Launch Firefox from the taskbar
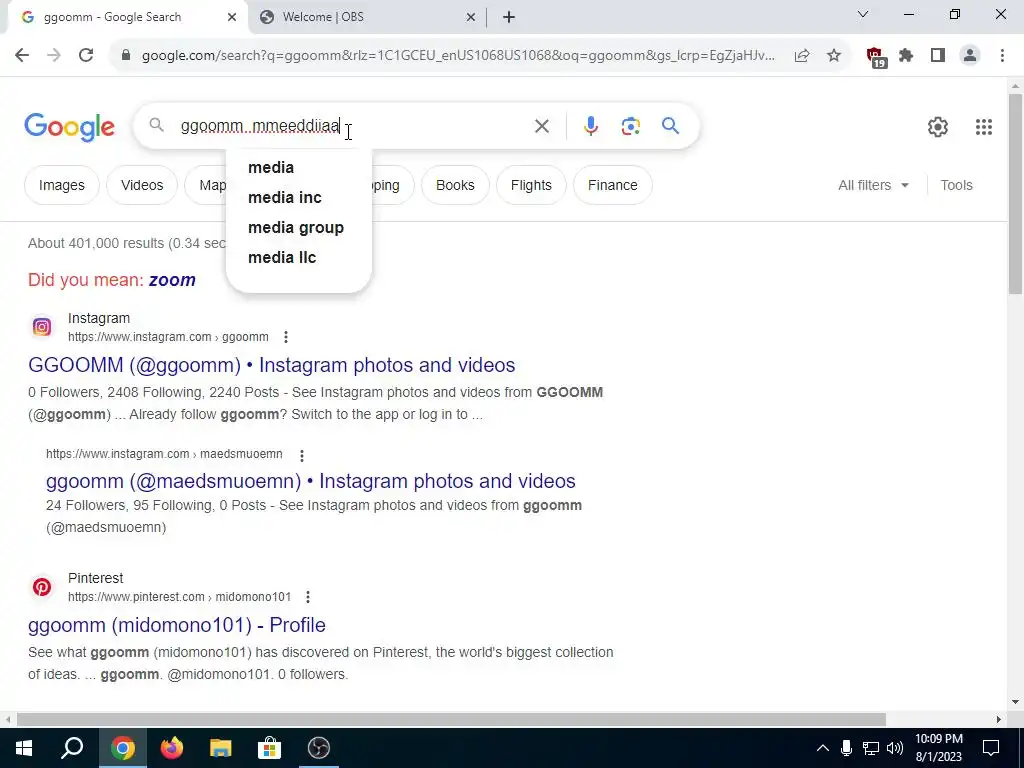Viewport: 1024px width, 768px height. click(x=172, y=748)
